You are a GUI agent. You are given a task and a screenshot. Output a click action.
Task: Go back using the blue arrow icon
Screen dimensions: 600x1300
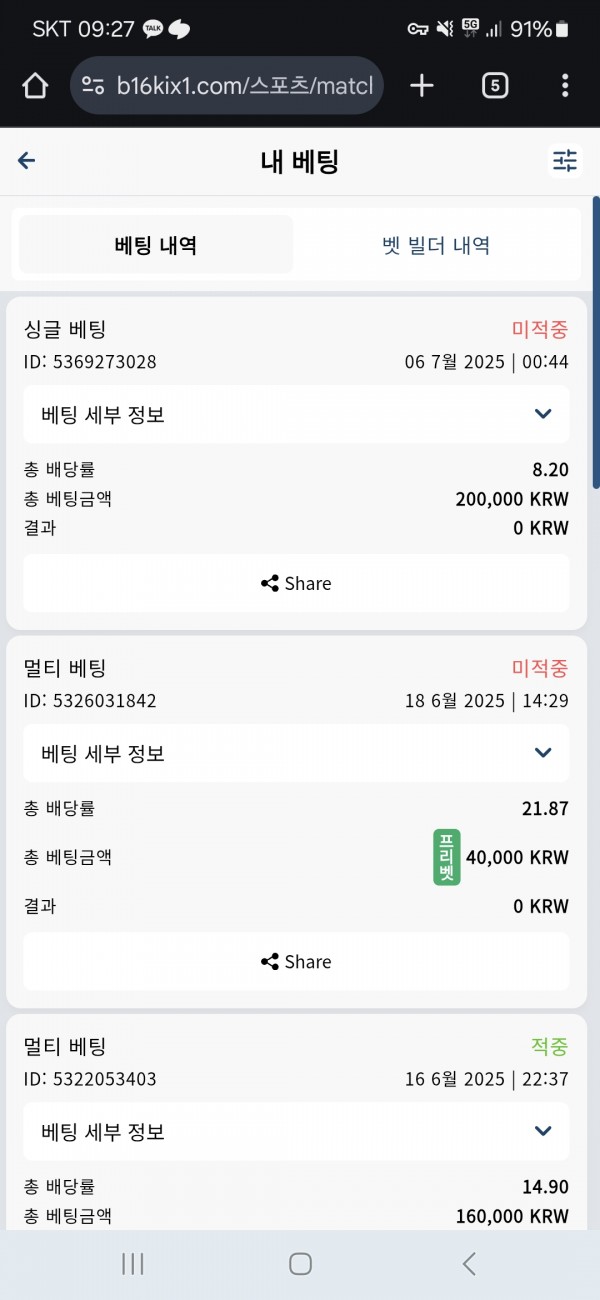coord(27,161)
